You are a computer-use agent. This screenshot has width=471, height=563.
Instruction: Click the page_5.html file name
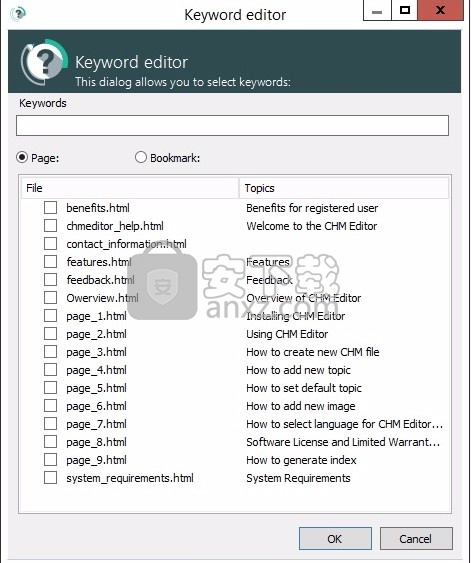click(97, 388)
